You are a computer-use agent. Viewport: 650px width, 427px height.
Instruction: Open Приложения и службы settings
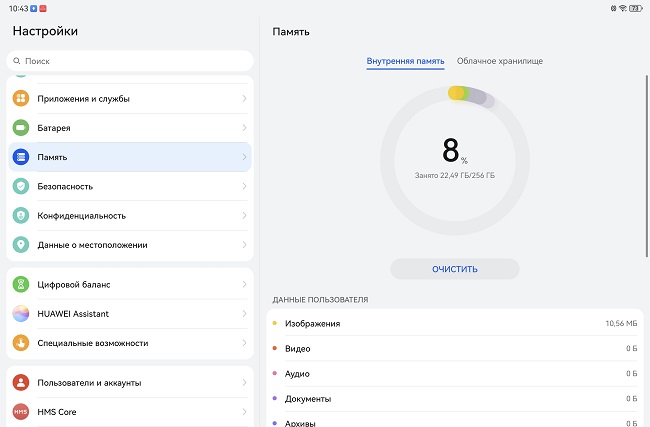coord(130,98)
